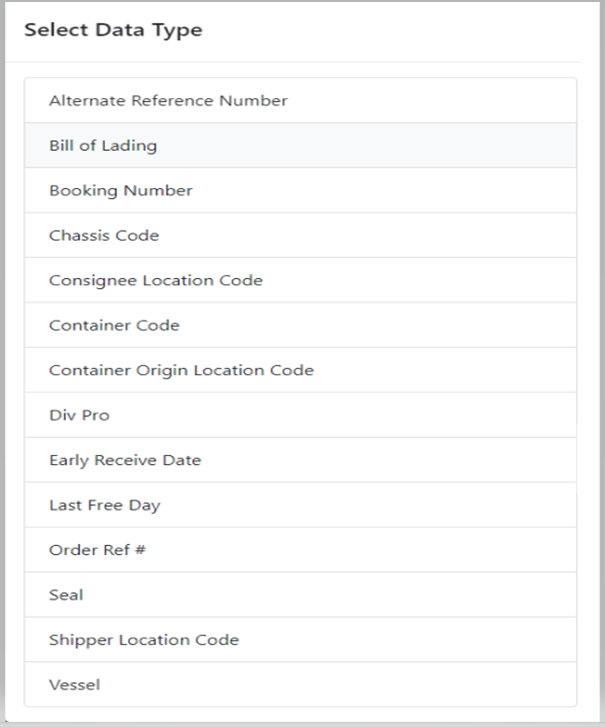Choose the Seal data type

(300, 595)
